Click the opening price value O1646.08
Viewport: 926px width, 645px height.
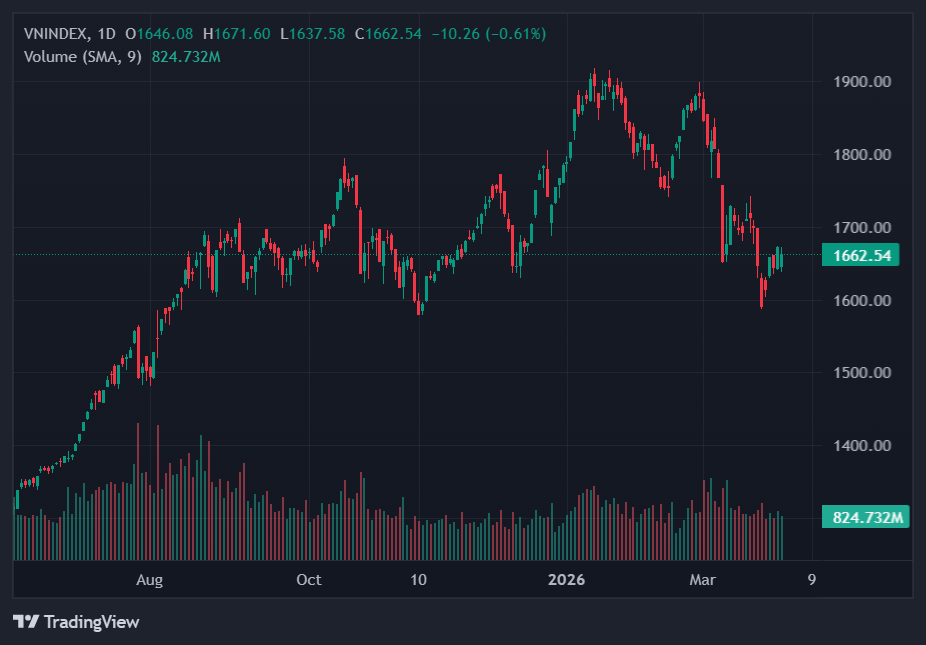pos(159,34)
